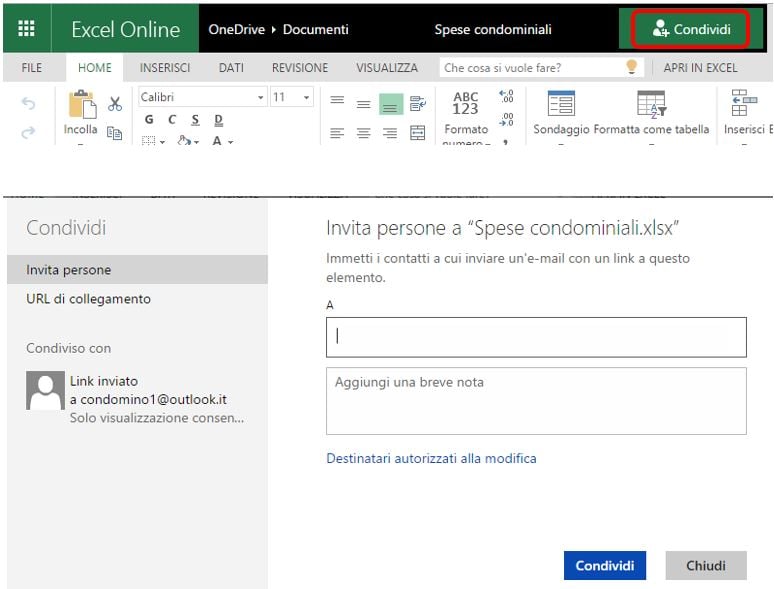774x589 pixels.
Task: Click the decrease decimal icon
Action: click(x=506, y=119)
